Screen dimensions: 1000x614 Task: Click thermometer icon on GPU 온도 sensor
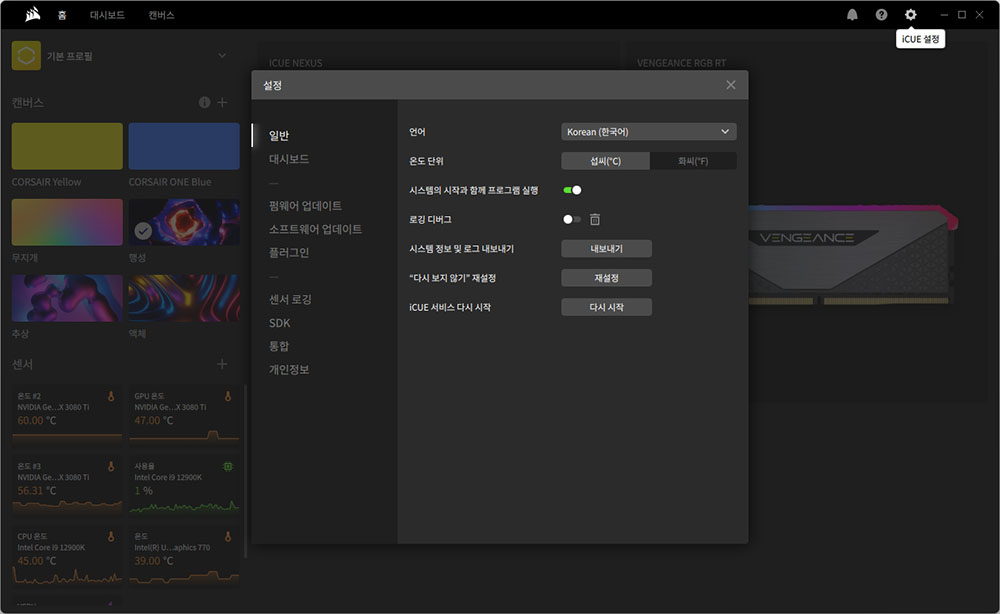coord(228,397)
